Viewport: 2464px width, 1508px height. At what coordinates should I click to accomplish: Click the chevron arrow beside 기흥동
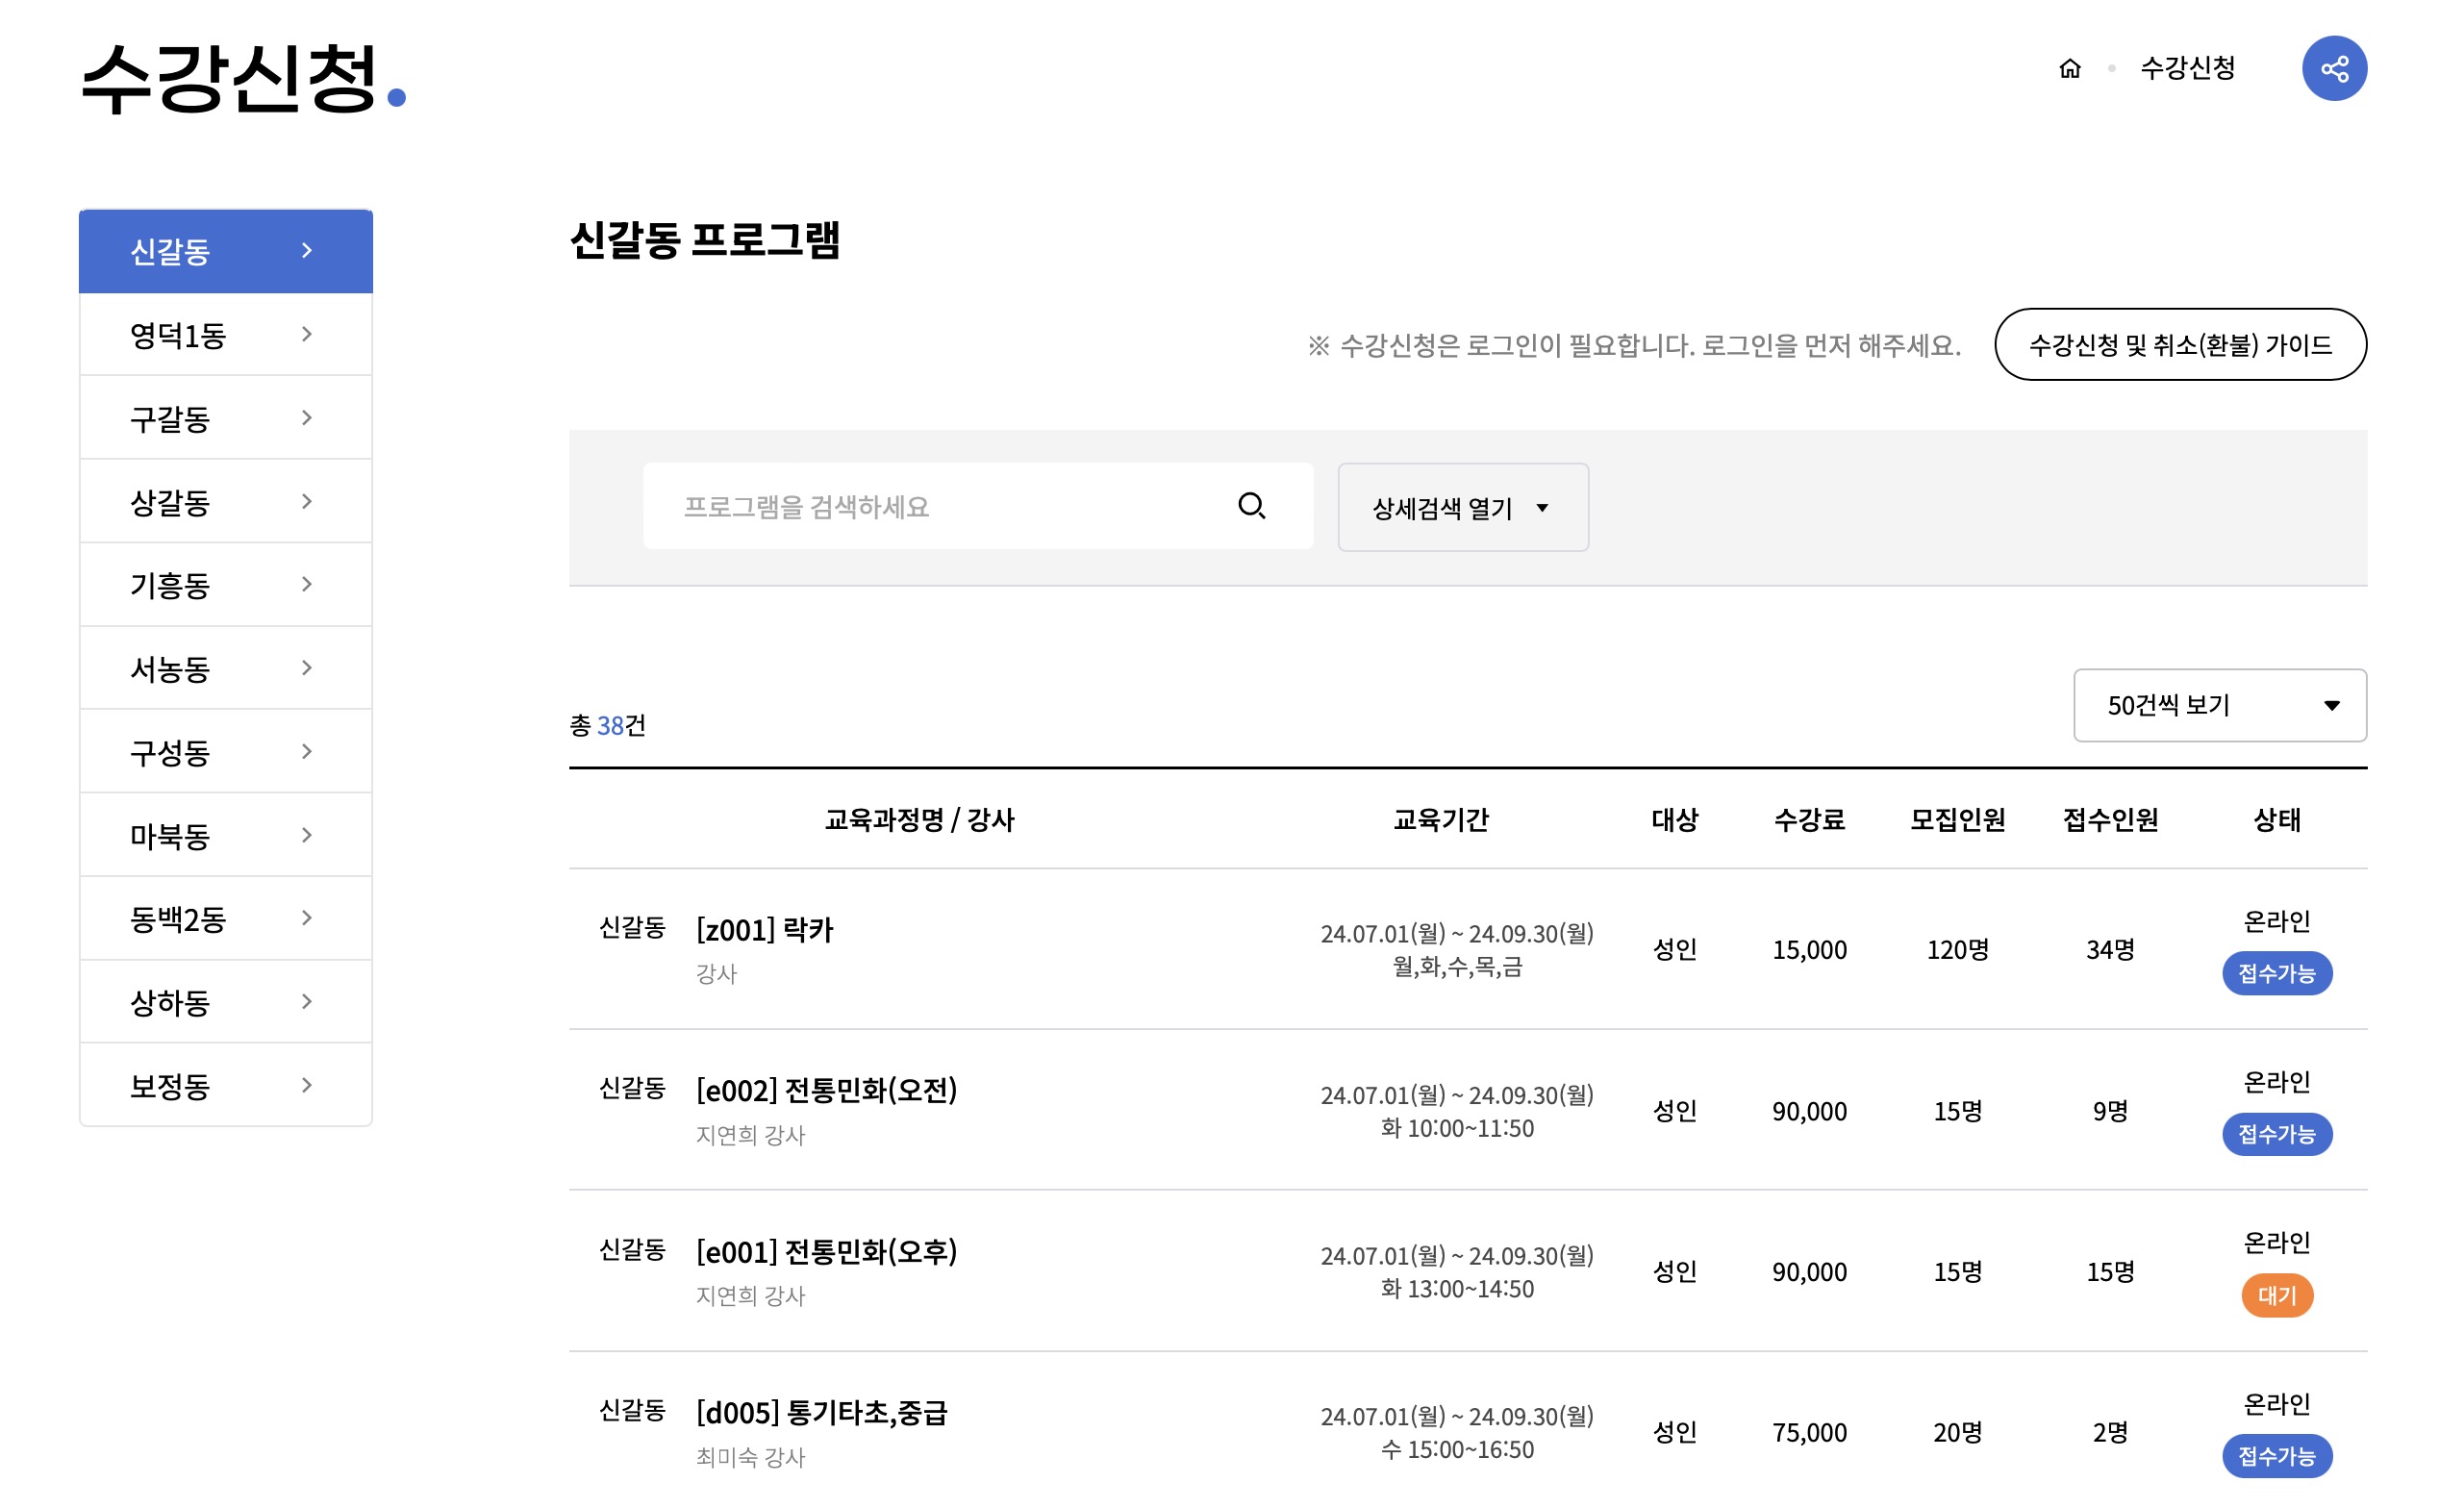[x=307, y=584]
